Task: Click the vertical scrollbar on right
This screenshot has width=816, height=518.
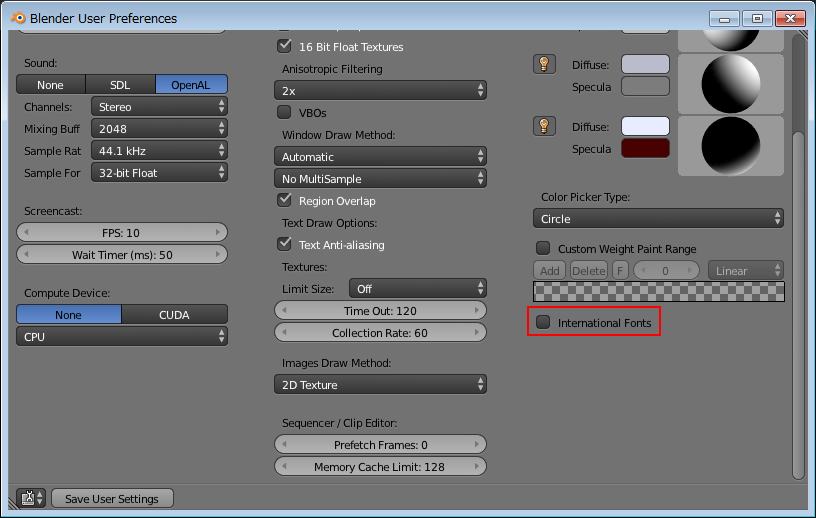Action: pos(798,305)
